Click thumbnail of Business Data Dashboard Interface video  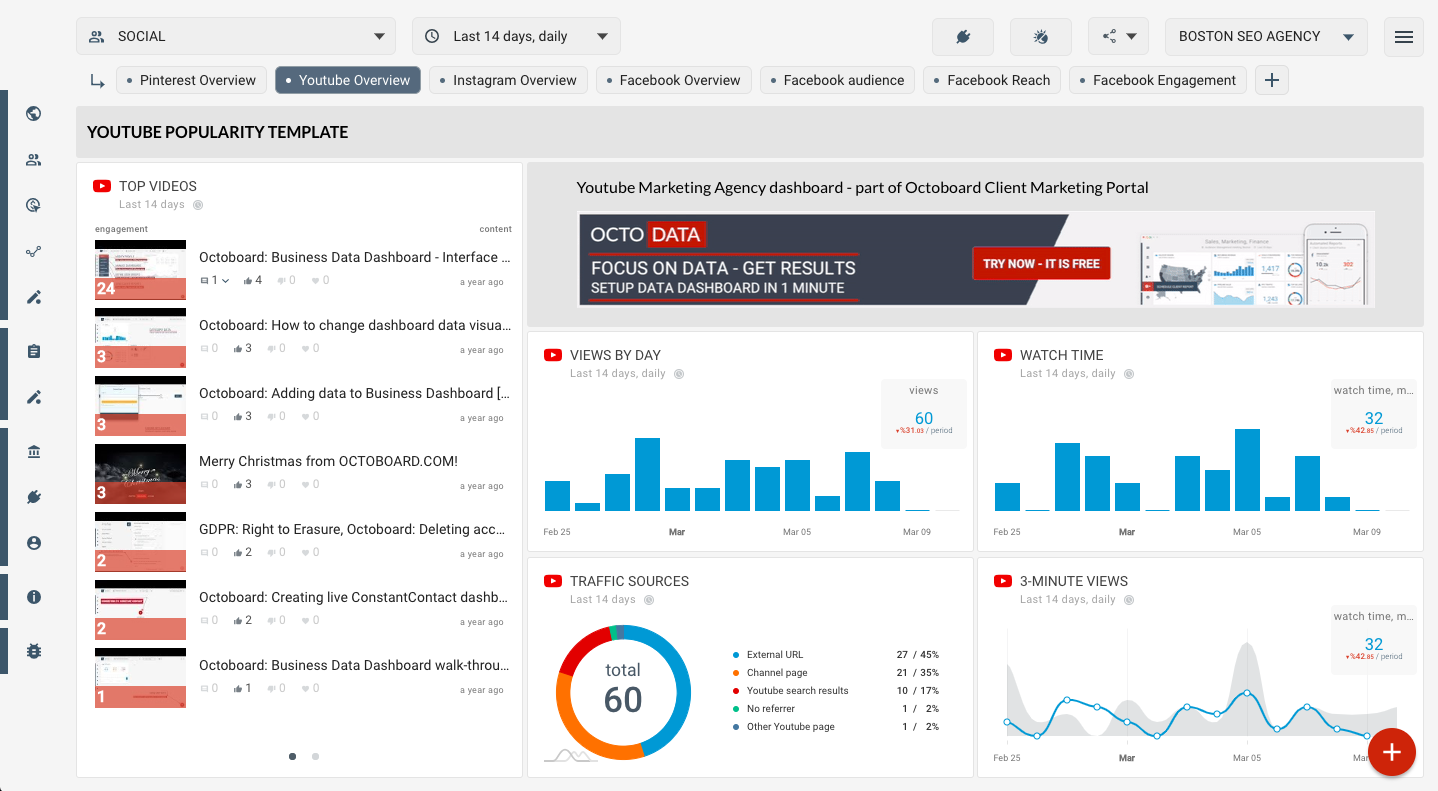(x=140, y=270)
